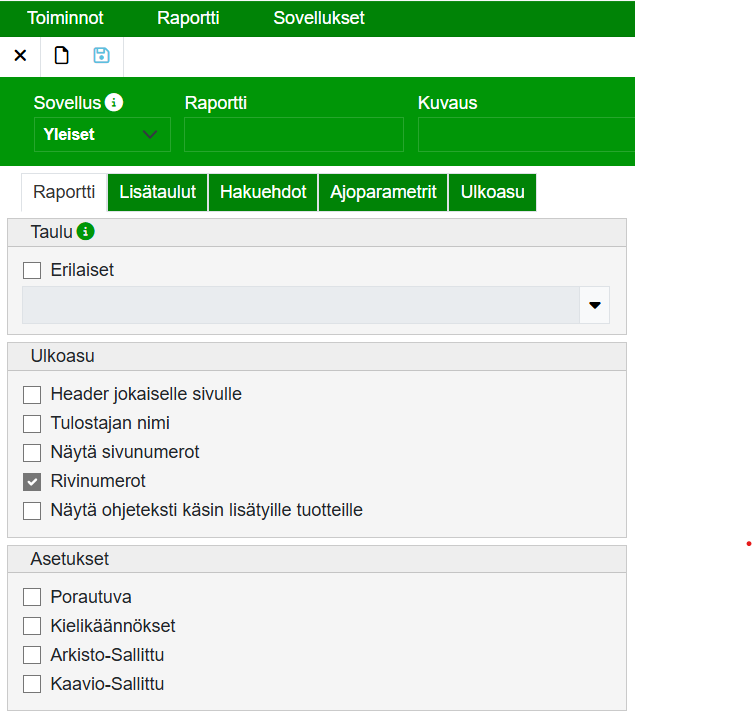
Task: Check Header jokaiselle sivulle option
Action: pyautogui.click(x=32, y=394)
